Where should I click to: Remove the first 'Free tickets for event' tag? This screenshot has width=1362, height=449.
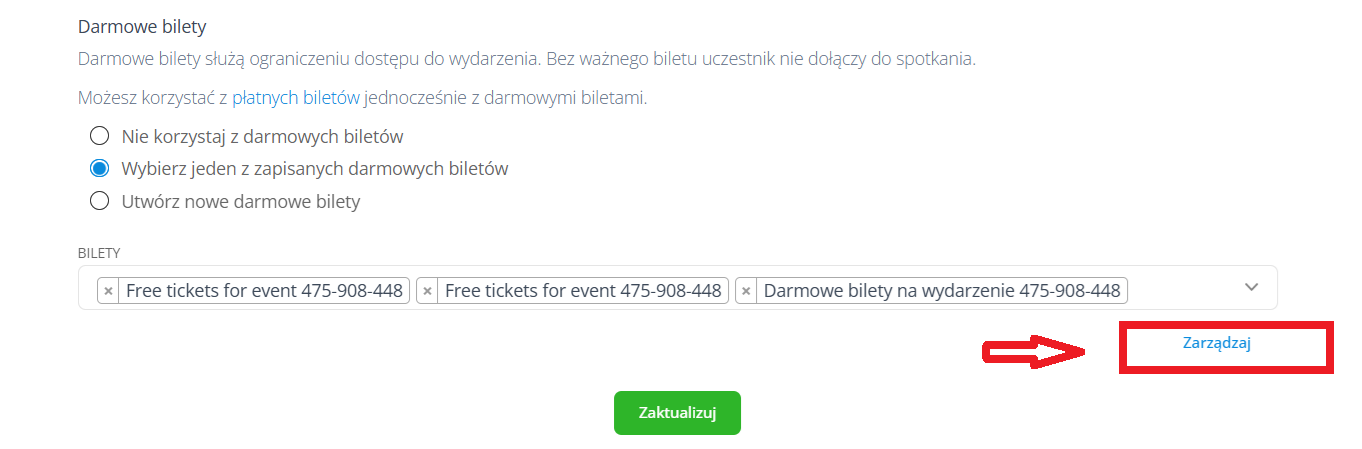[109, 291]
